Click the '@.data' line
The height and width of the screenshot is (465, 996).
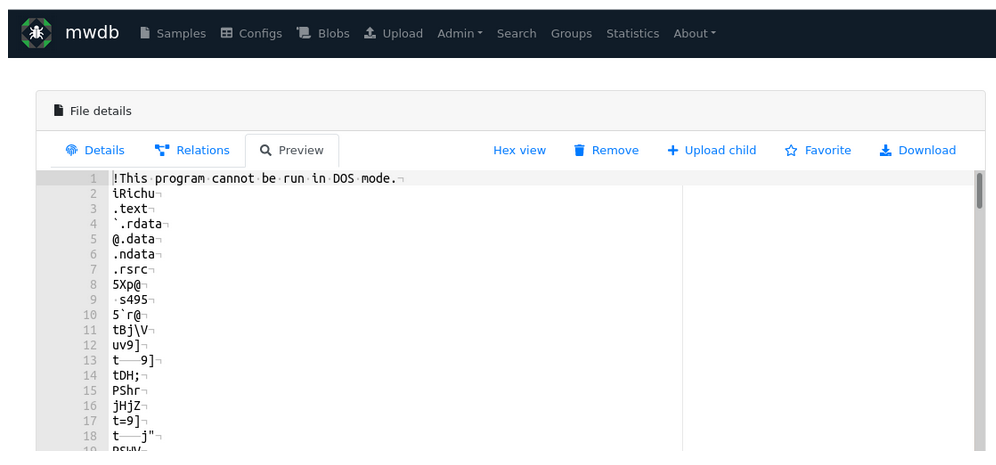(x=133, y=239)
